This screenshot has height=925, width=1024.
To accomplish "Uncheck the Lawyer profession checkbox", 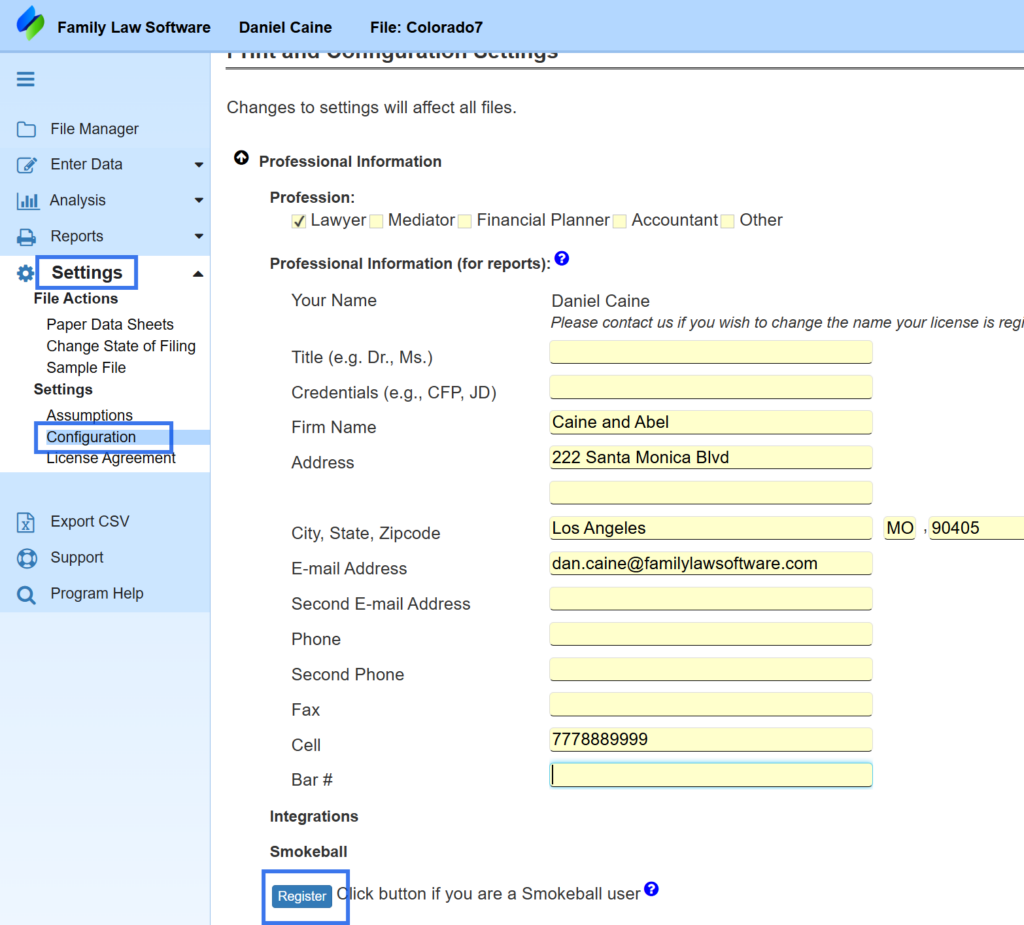I will (x=298, y=221).
